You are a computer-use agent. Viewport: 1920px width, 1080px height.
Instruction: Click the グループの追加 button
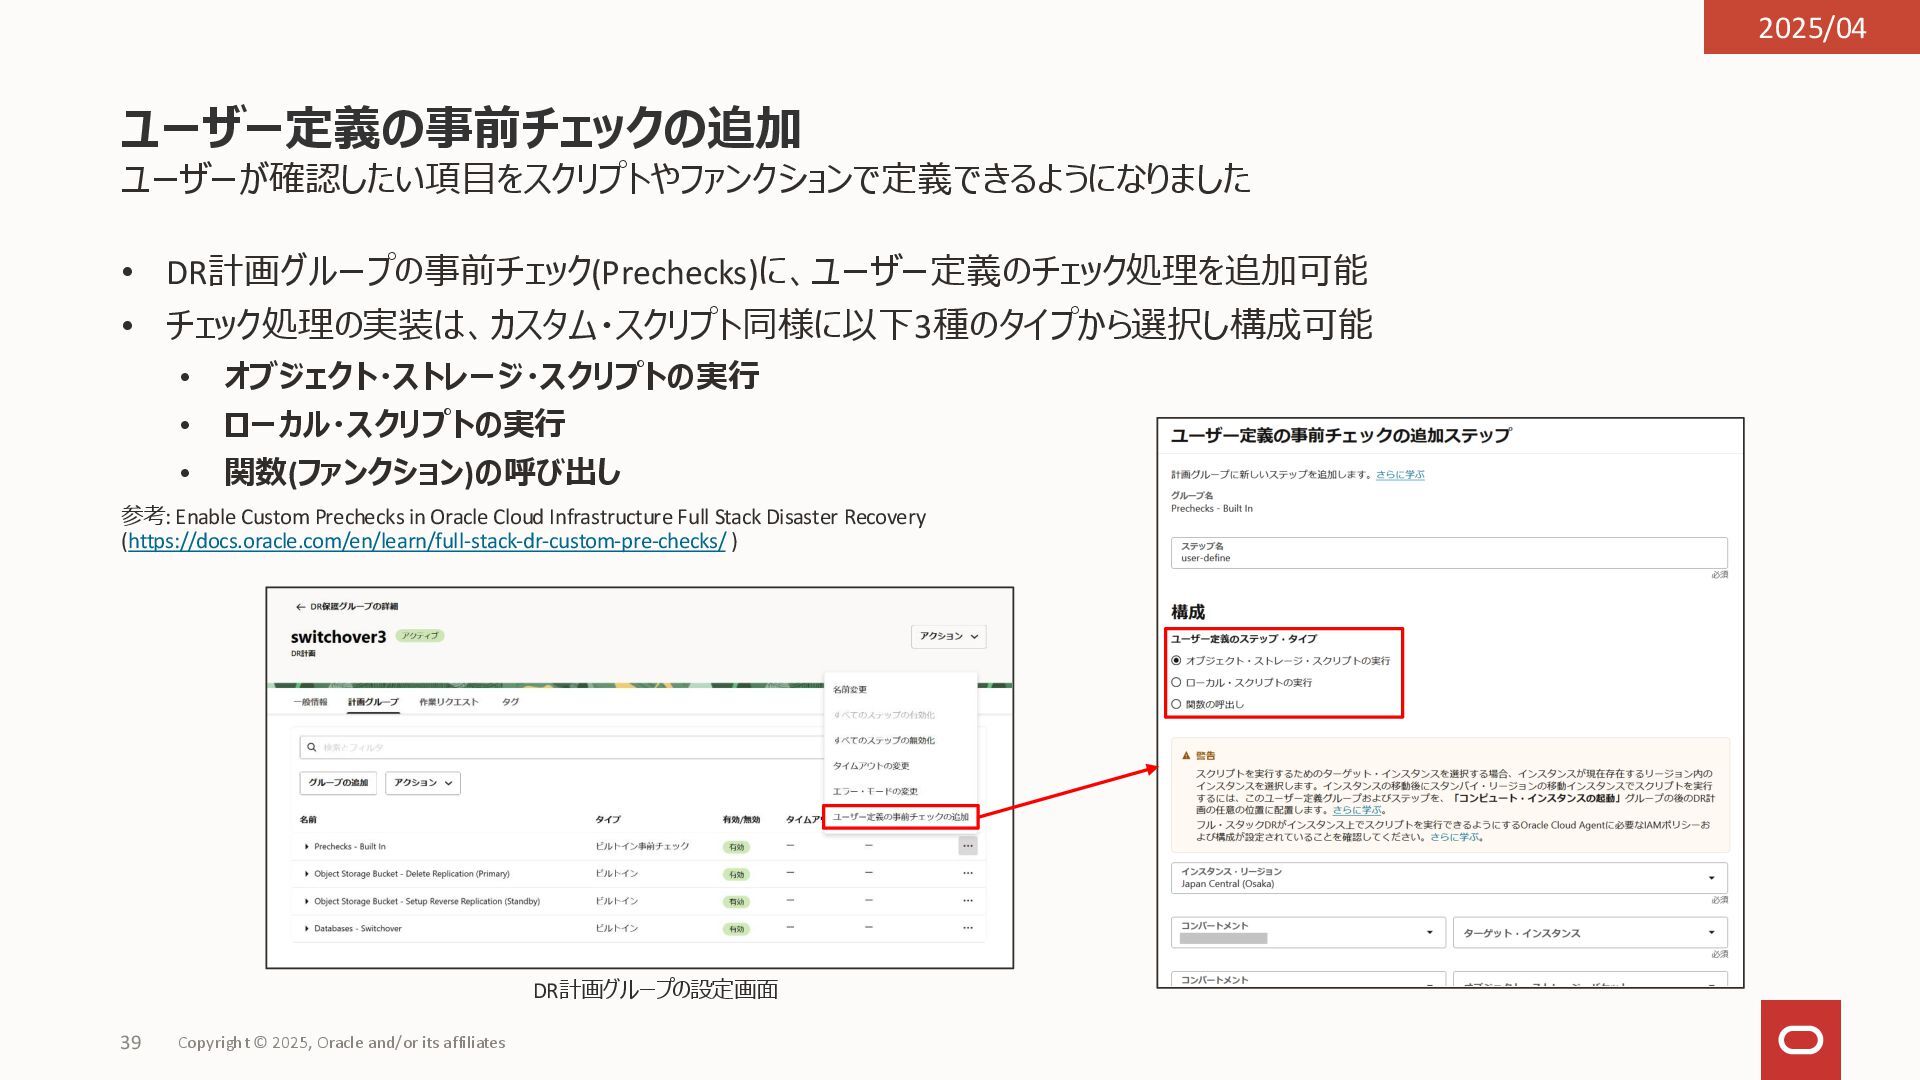(x=338, y=783)
